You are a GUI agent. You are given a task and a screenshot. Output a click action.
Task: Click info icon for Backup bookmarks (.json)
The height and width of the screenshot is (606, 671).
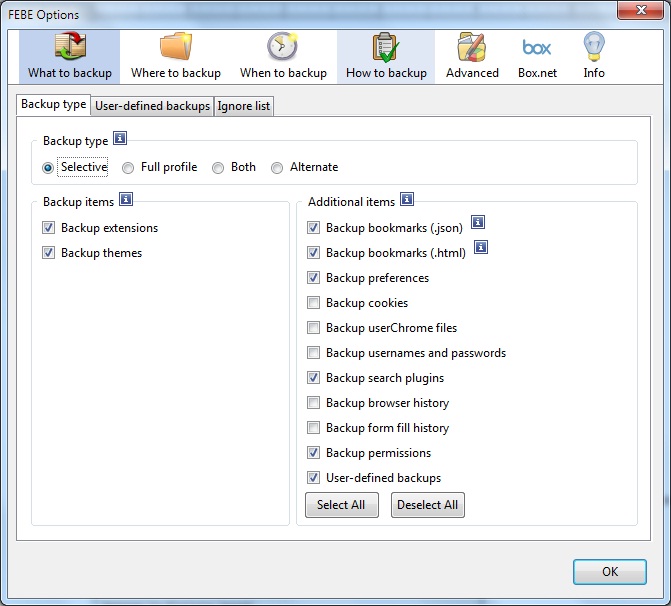[478, 222]
